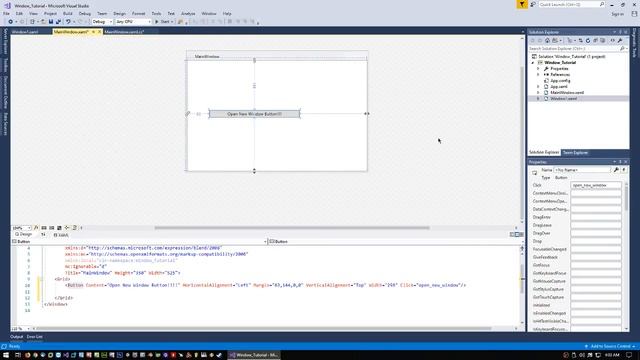Expand the MainWindow.xaml node
The width and height of the screenshot is (640, 360).
(x=538, y=93)
